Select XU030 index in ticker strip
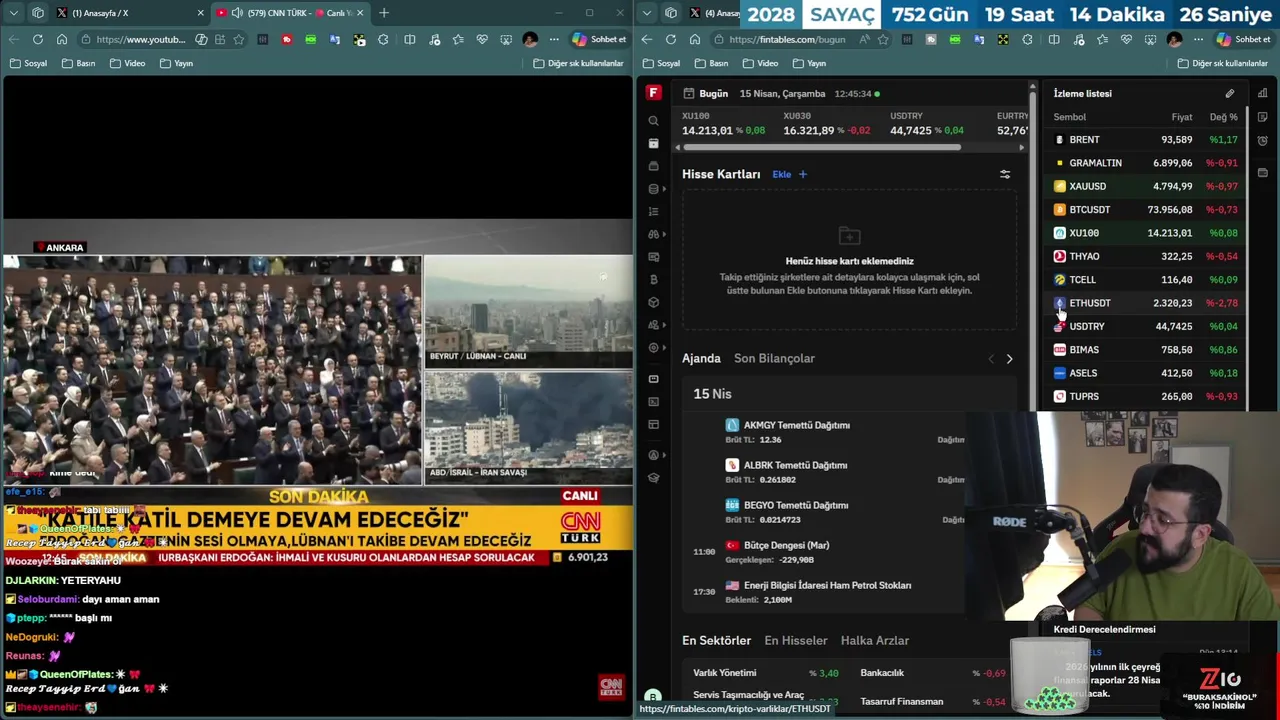The image size is (1280, 720). point(827,124)
